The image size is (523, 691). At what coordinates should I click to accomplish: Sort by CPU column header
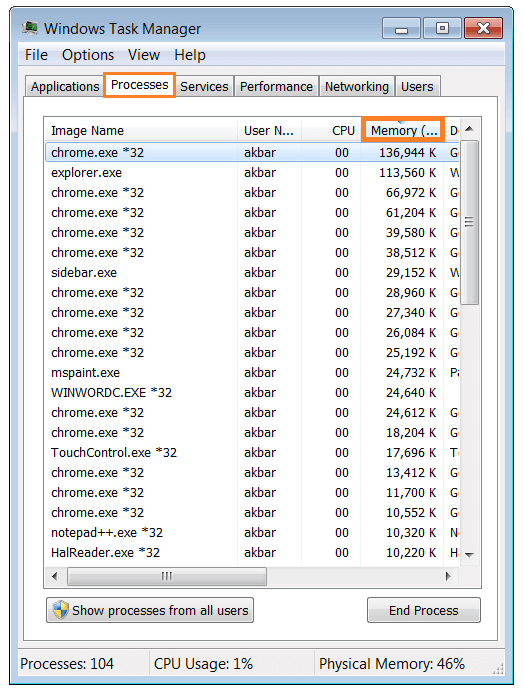(331, 130)
